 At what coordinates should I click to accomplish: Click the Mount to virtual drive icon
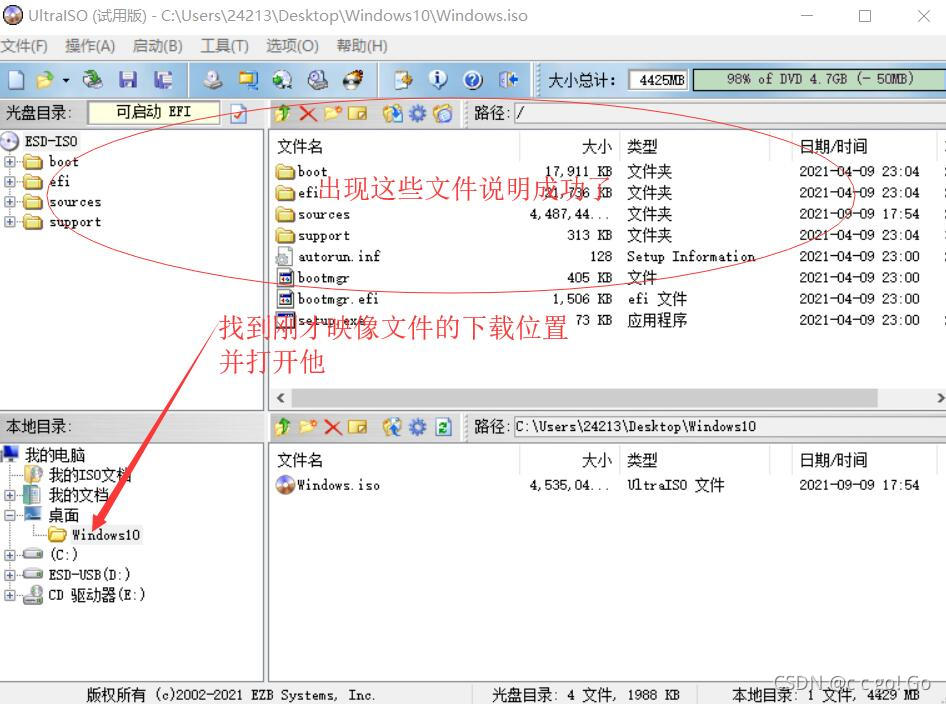pos(317,80)
